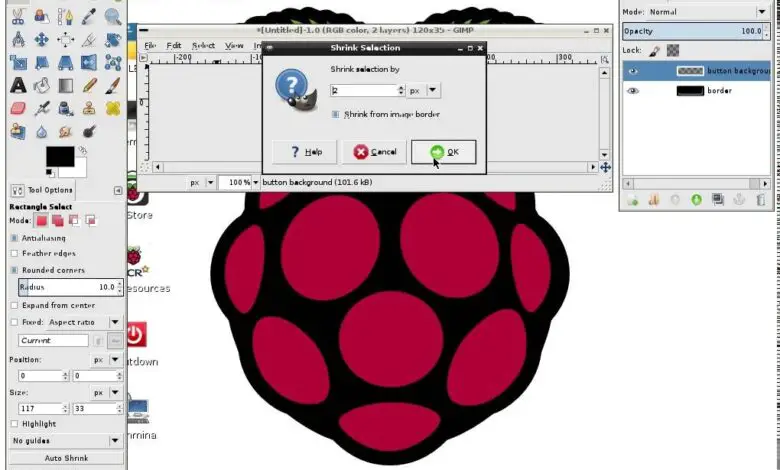
Task: Select the Perspective tool
Action: tap(66, 63)
